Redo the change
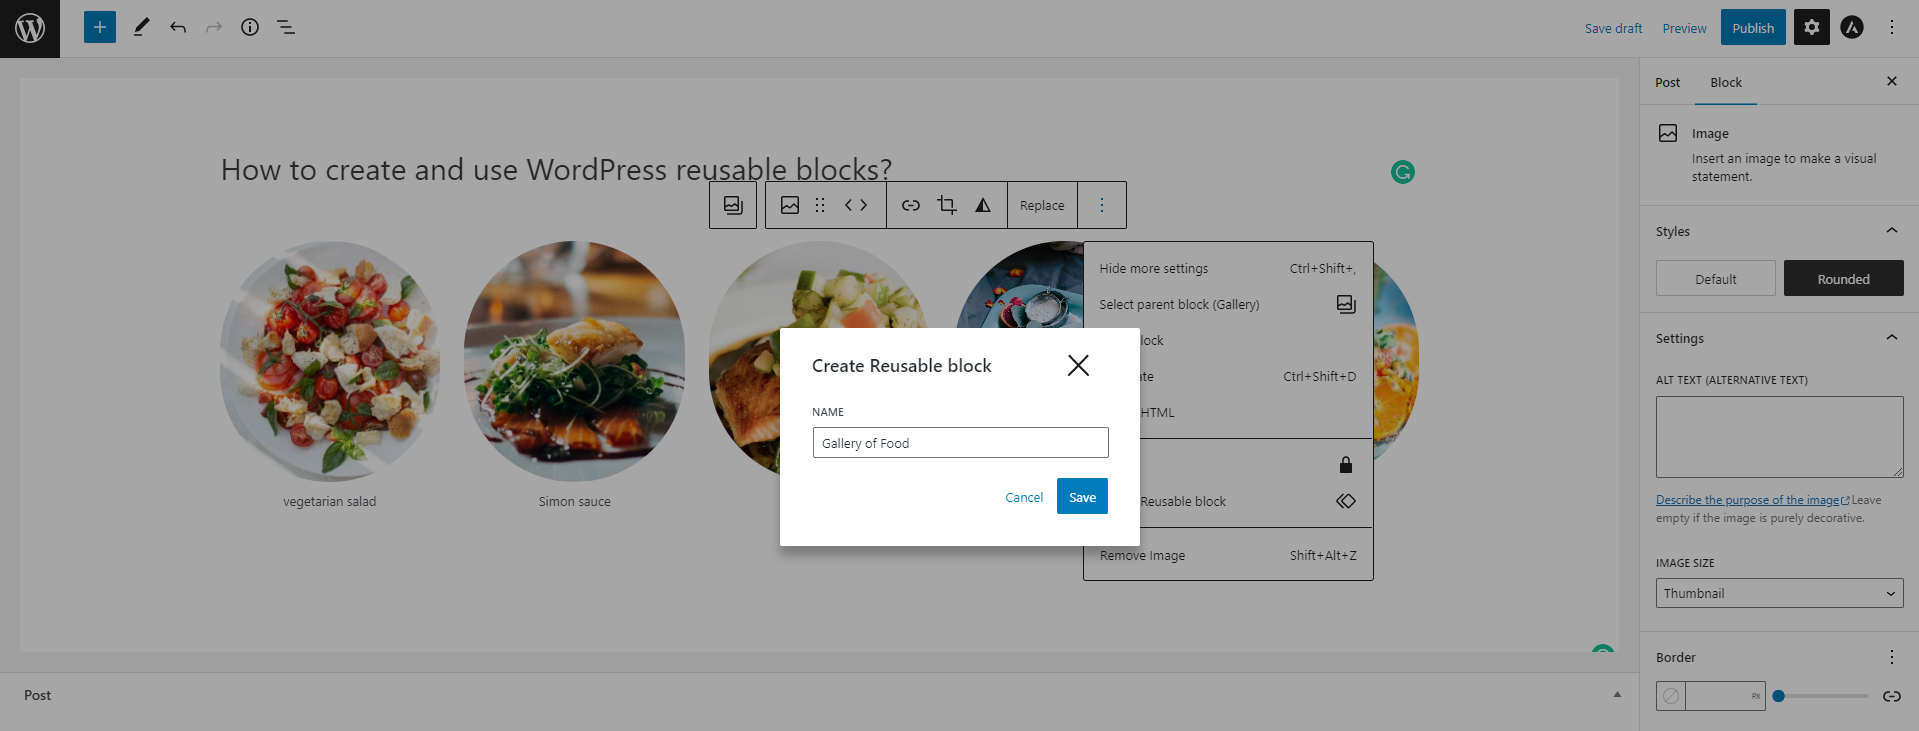 (x=214, y=27)
